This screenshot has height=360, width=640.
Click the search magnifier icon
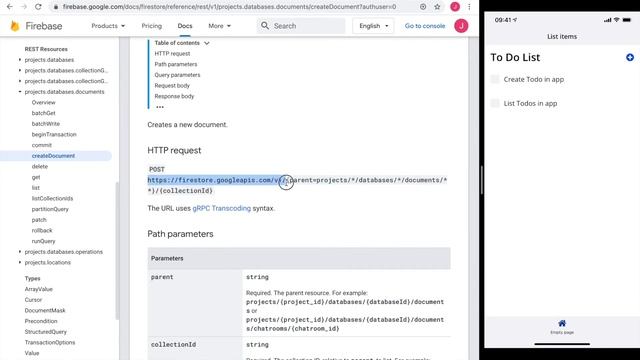click(265, 26)
